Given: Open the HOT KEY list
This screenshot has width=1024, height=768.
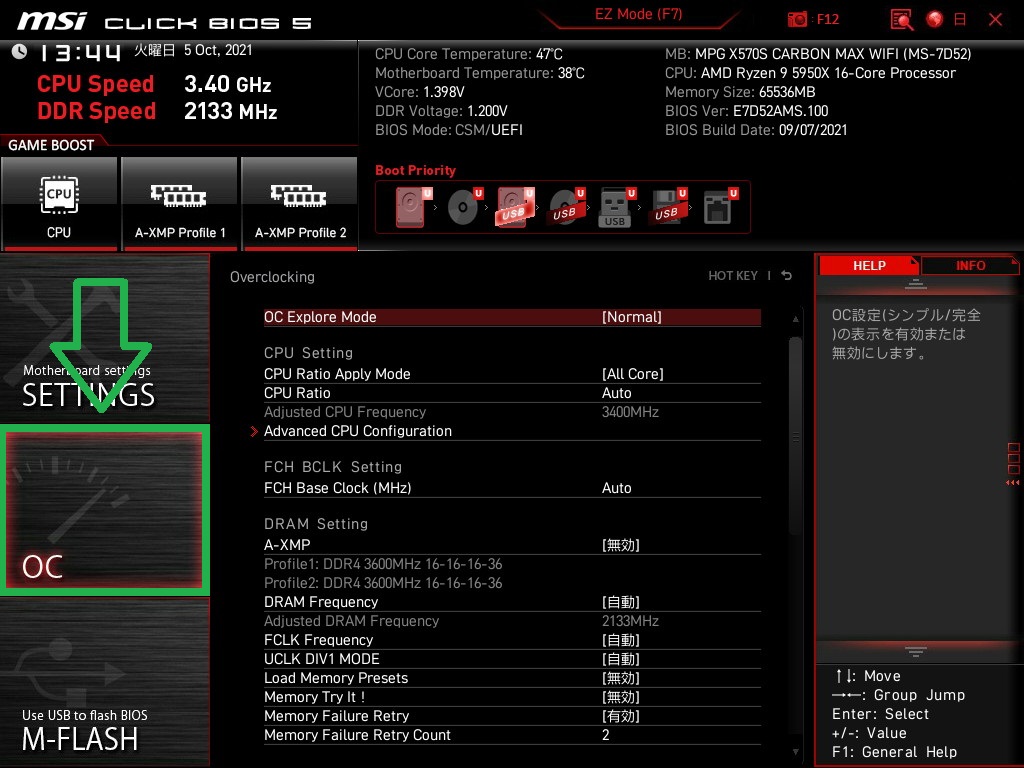Looking at the screenshot, I should click(733, 276).
